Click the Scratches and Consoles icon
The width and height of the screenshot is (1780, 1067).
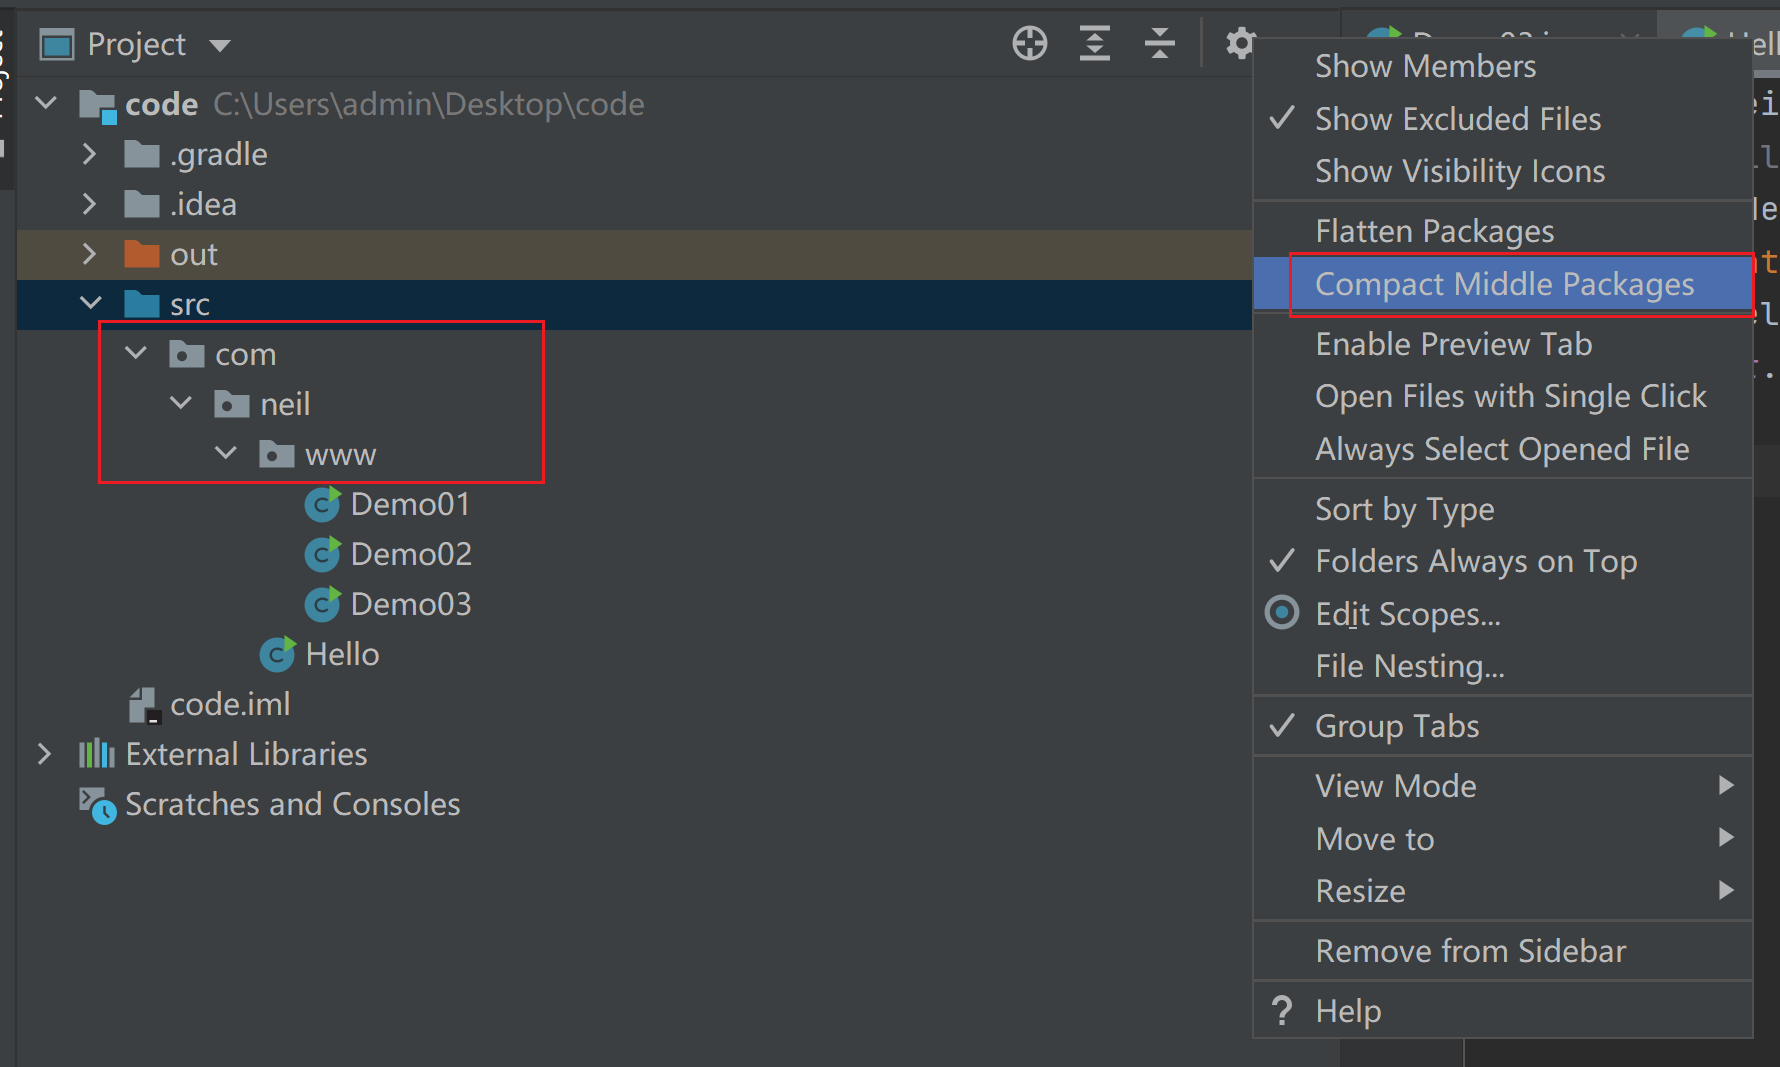[97, 805]
